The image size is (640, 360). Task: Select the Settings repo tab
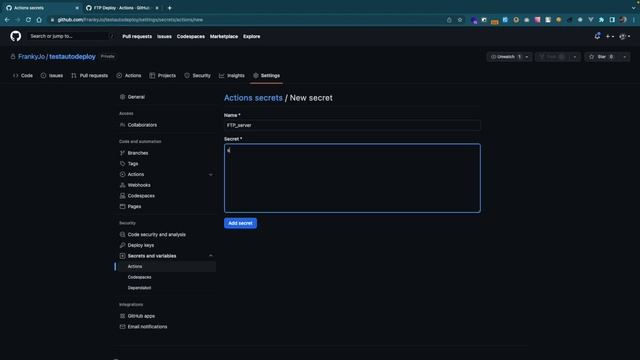267,76
